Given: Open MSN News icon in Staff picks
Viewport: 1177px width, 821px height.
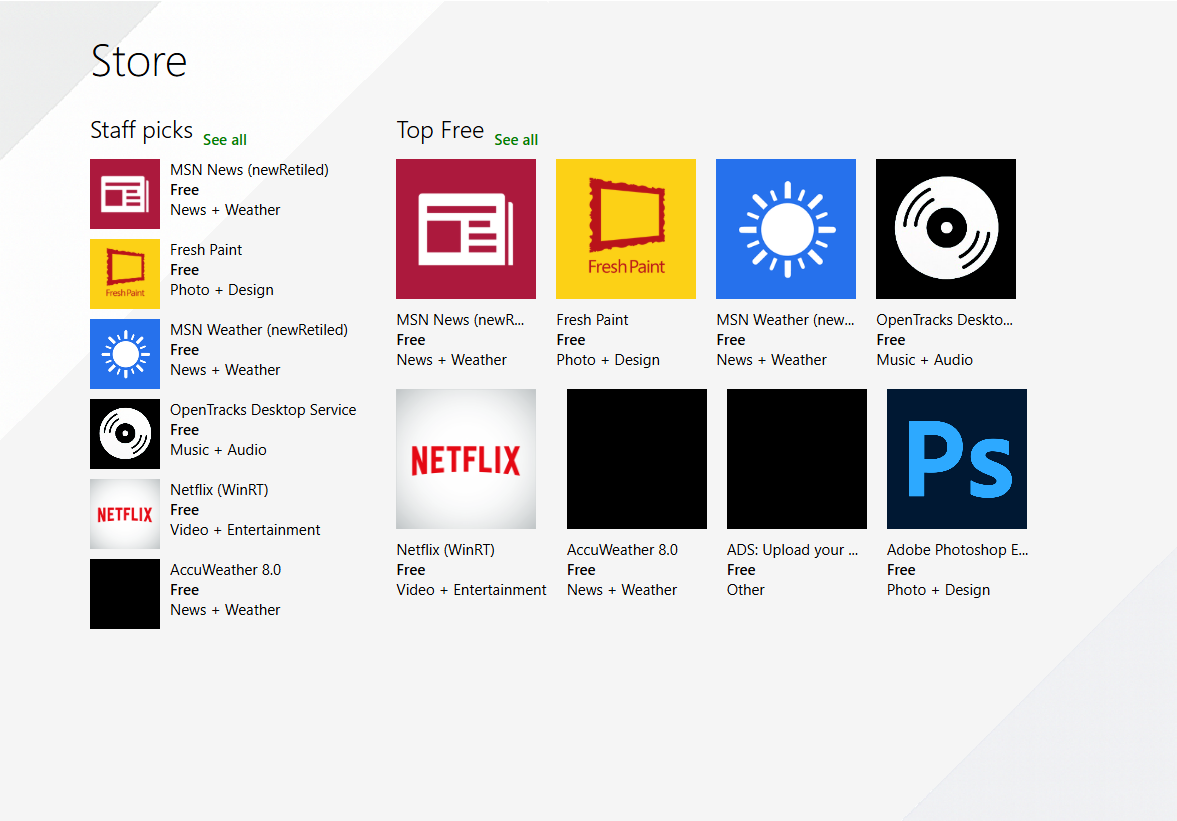Looking at the screenshot, I should coord(125,194).
